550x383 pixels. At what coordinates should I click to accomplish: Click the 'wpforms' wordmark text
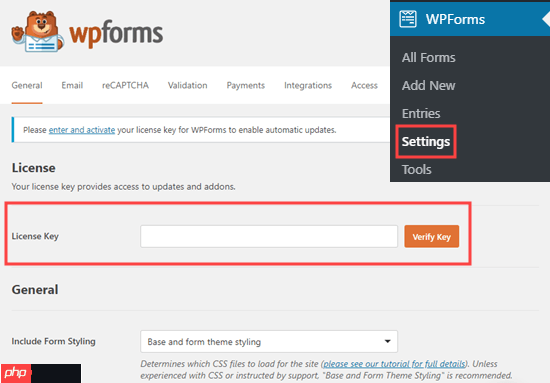(x=116, y=33)
